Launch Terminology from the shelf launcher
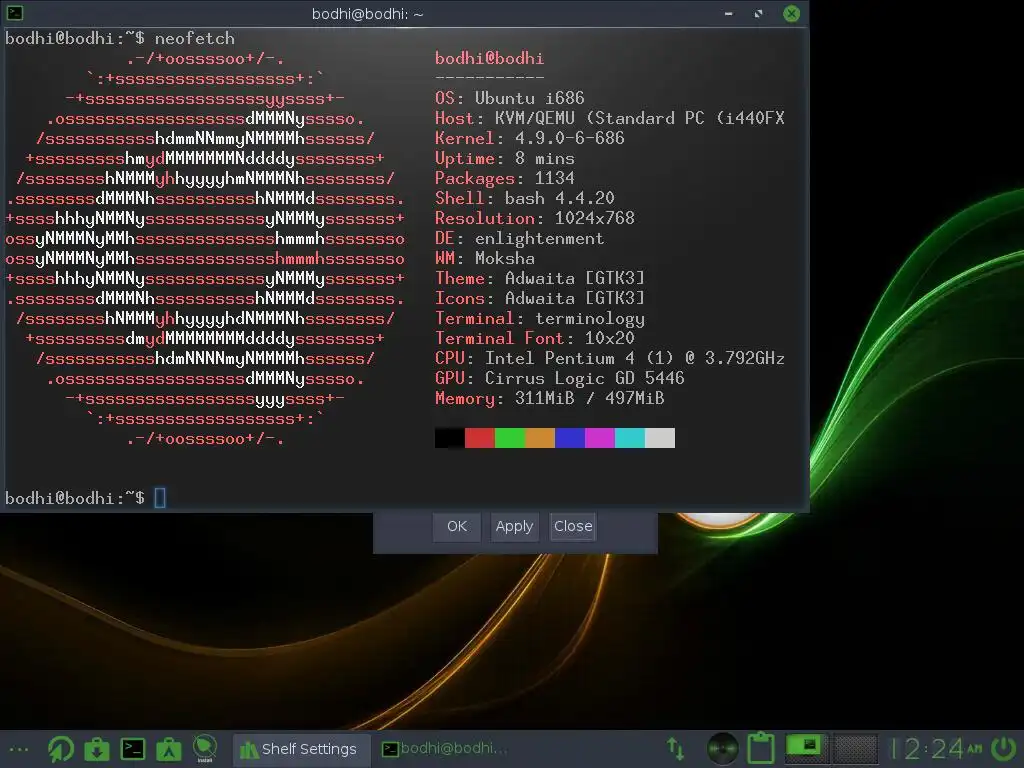Image resolution: width=1024 pixels, height=768 pixels. pyautogui.click(x=133, y=749)
